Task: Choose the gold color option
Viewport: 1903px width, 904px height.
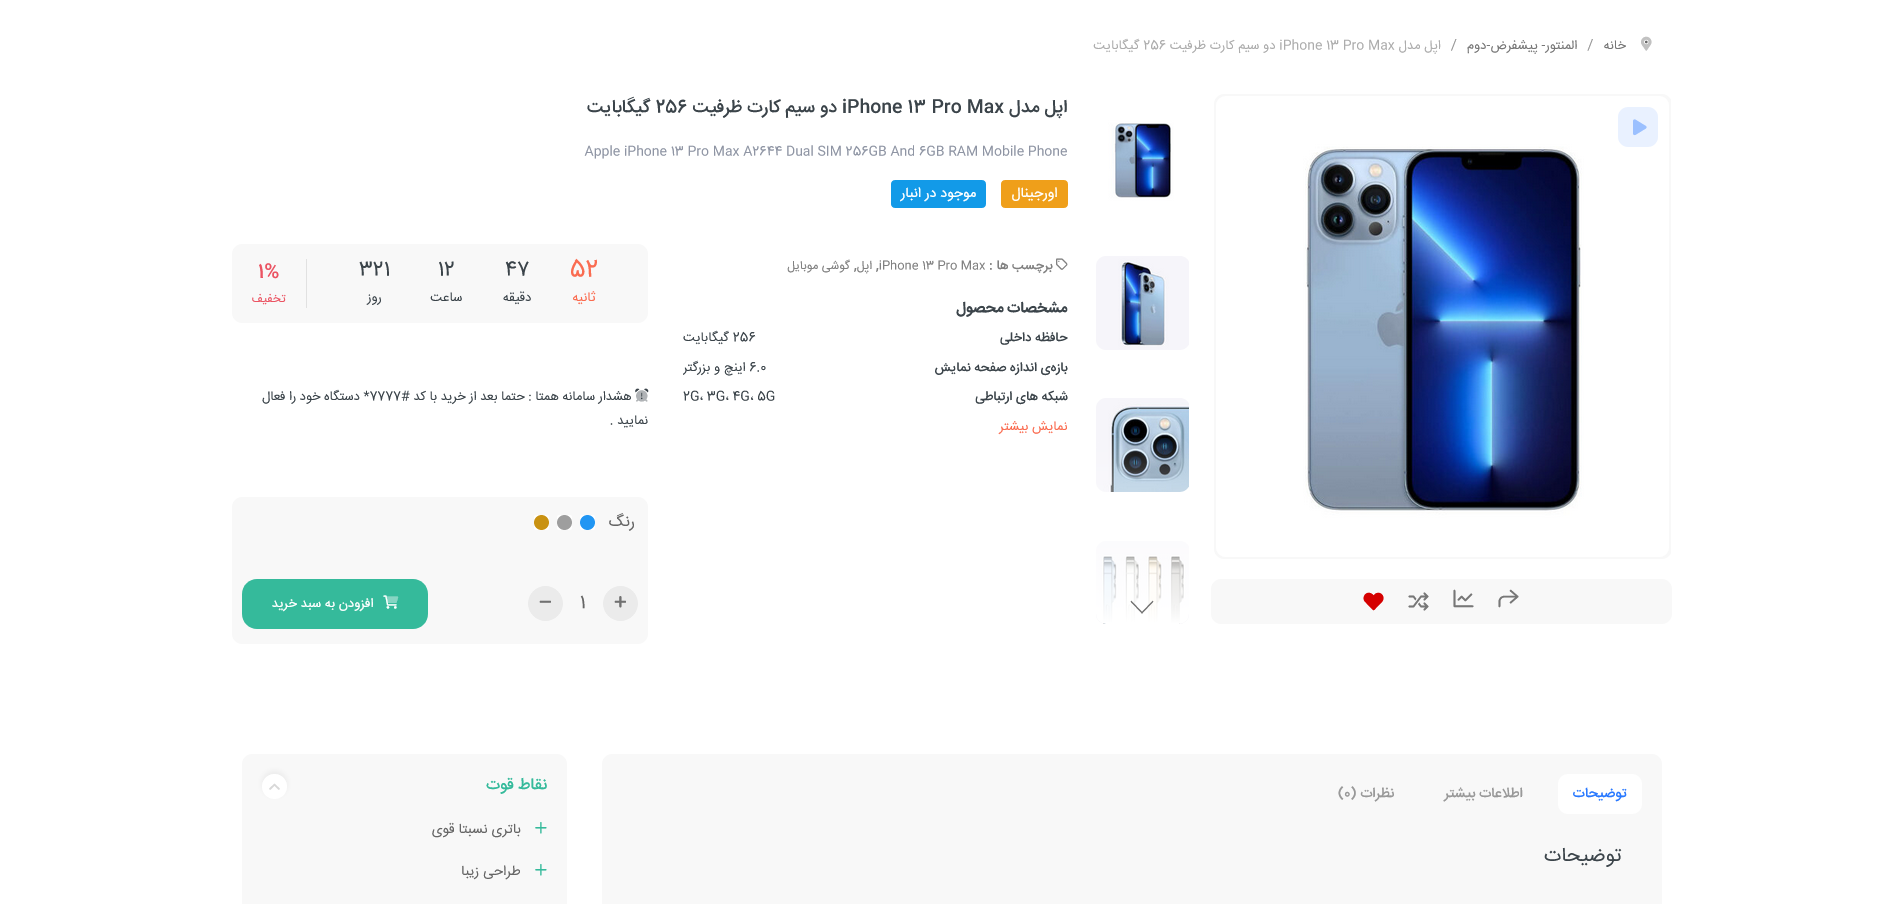Action: tap(541, 522)
